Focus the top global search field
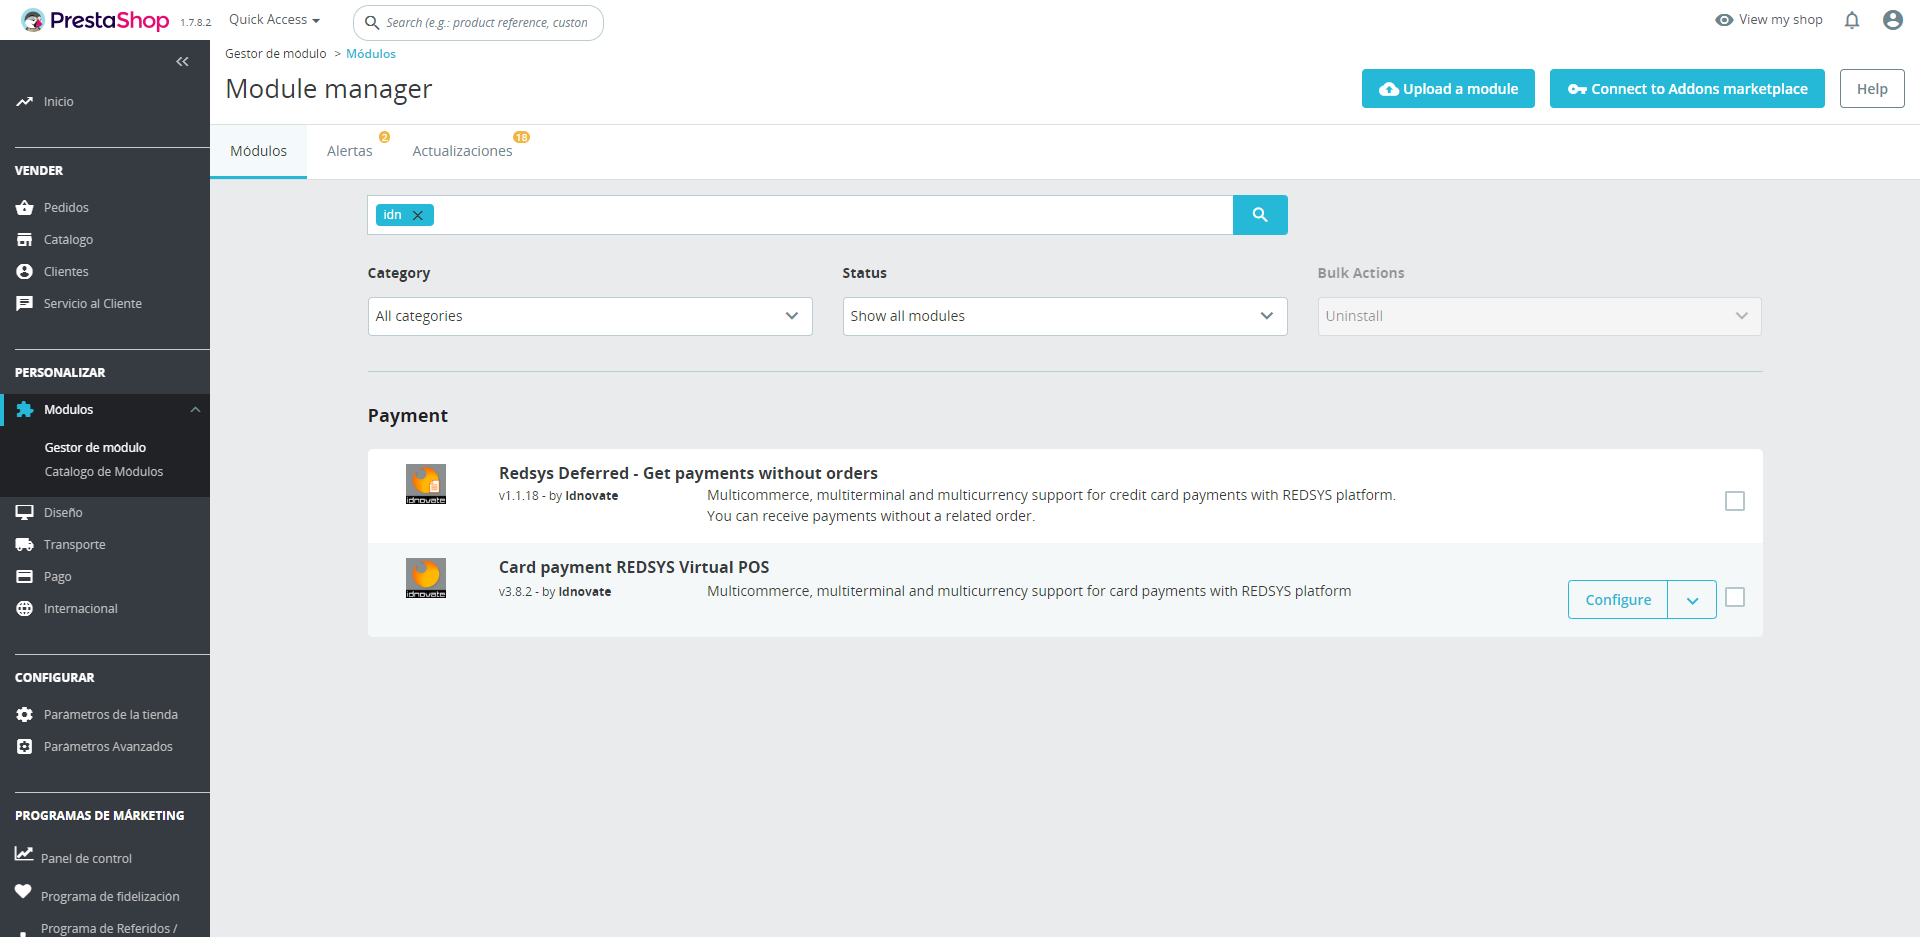The width and height of the screenshot is (1920, 937). [478, 22]
